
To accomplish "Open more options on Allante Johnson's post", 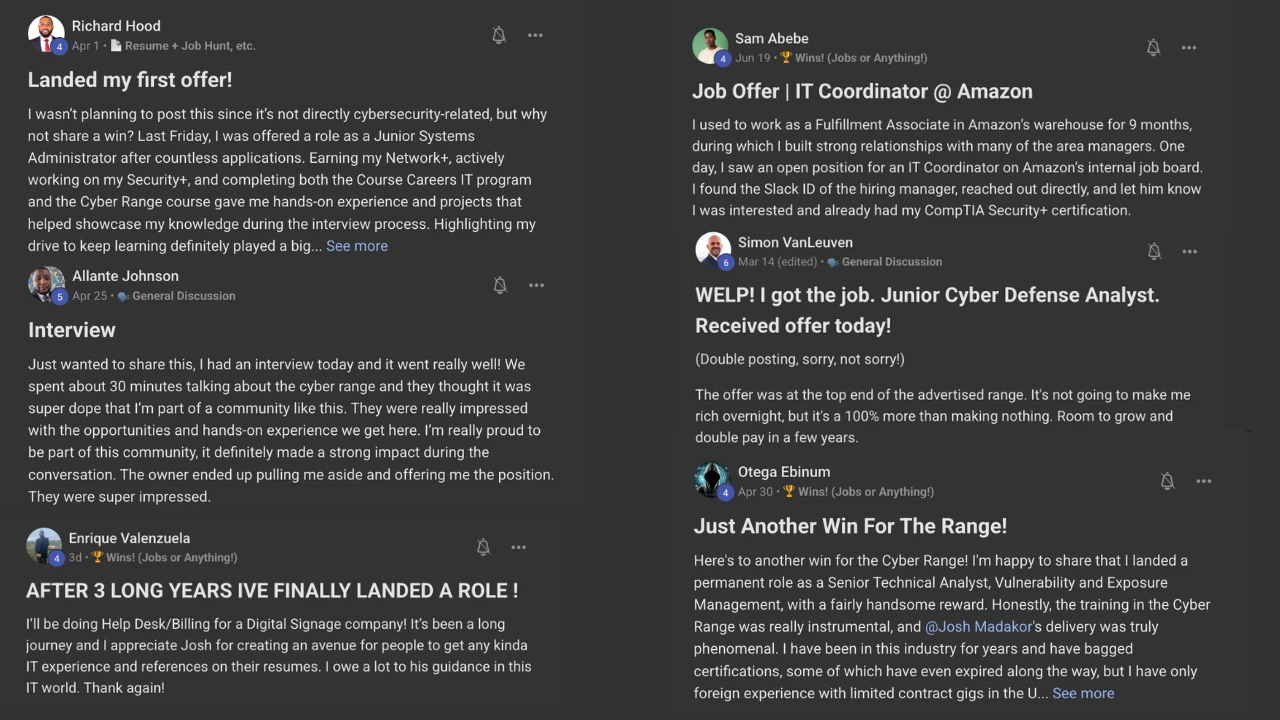I will click(x=537, y=286).
